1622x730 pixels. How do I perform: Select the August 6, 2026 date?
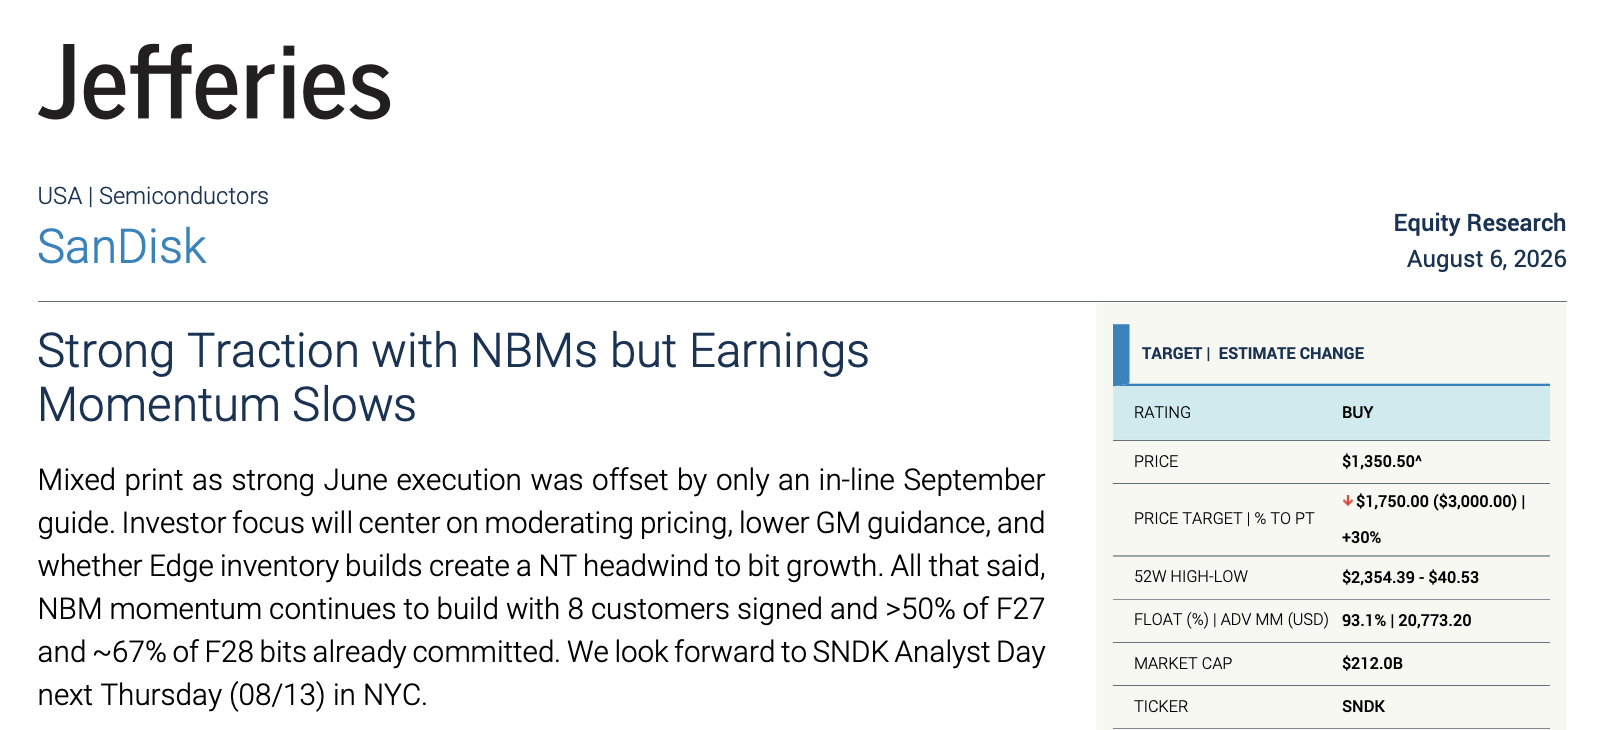1486,259
